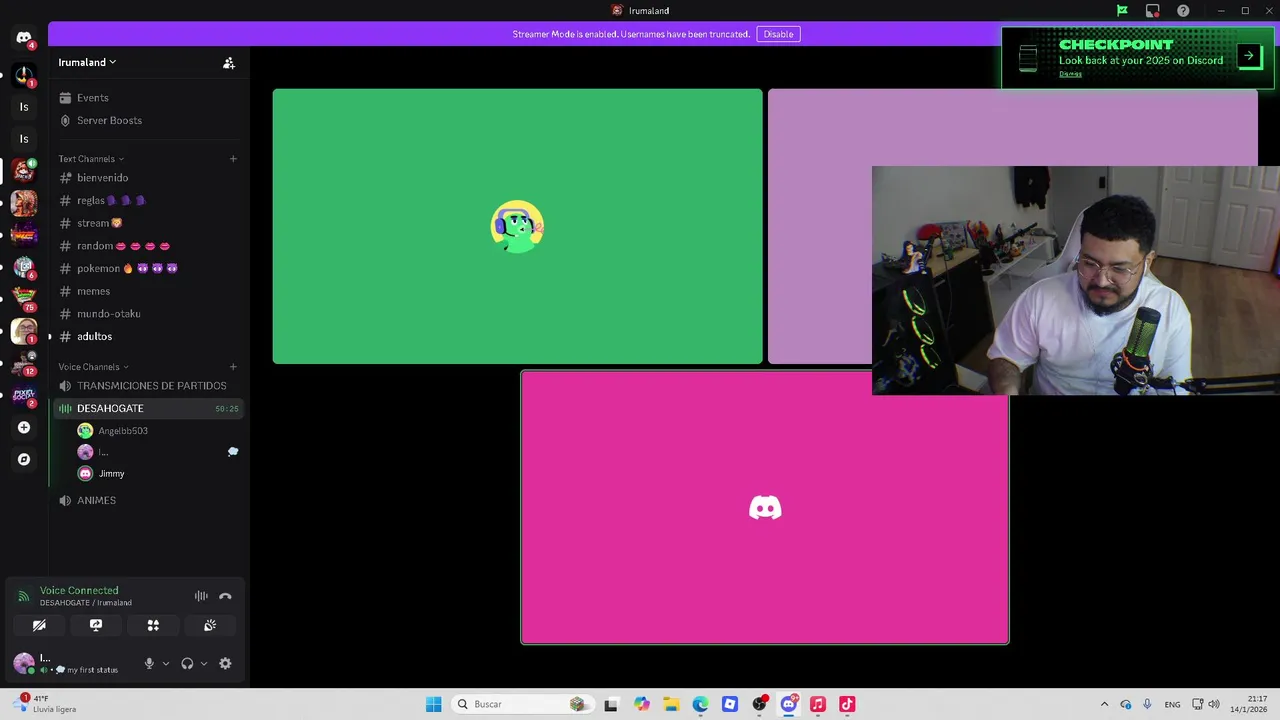1280x720 pixels.
Task: Collapse the Voice Channels category
Action: (93, 367)
